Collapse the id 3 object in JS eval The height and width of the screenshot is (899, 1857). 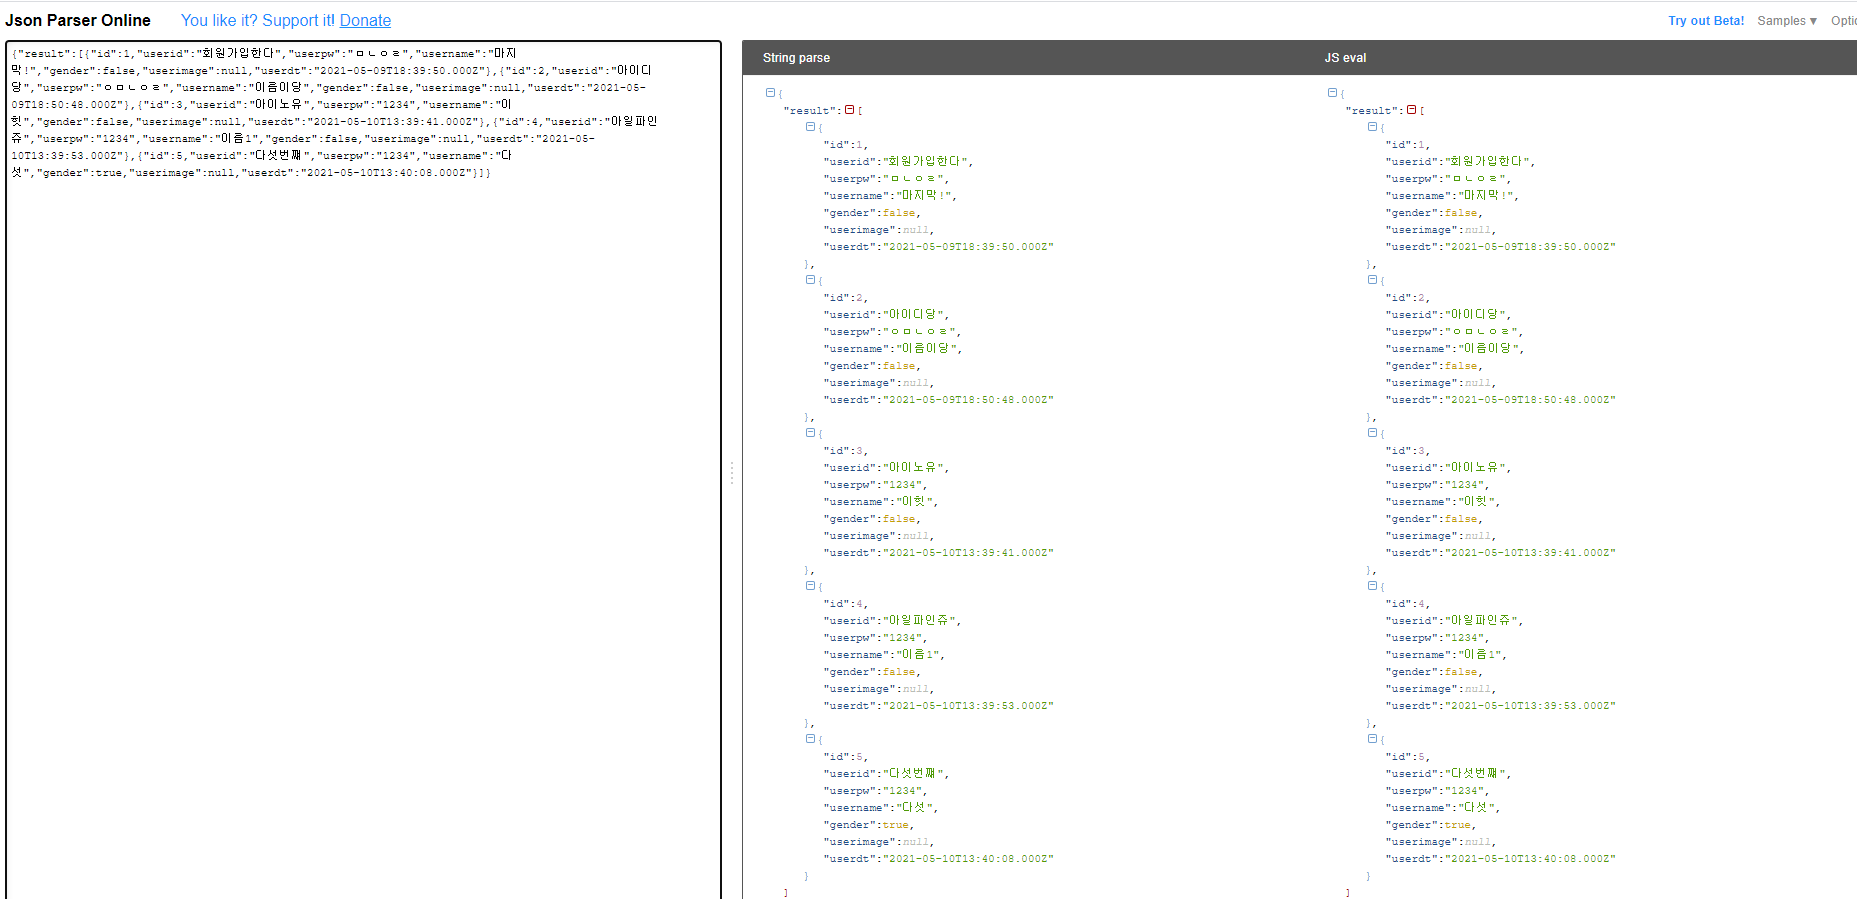pyautogui.click(x=1372, y=433)
